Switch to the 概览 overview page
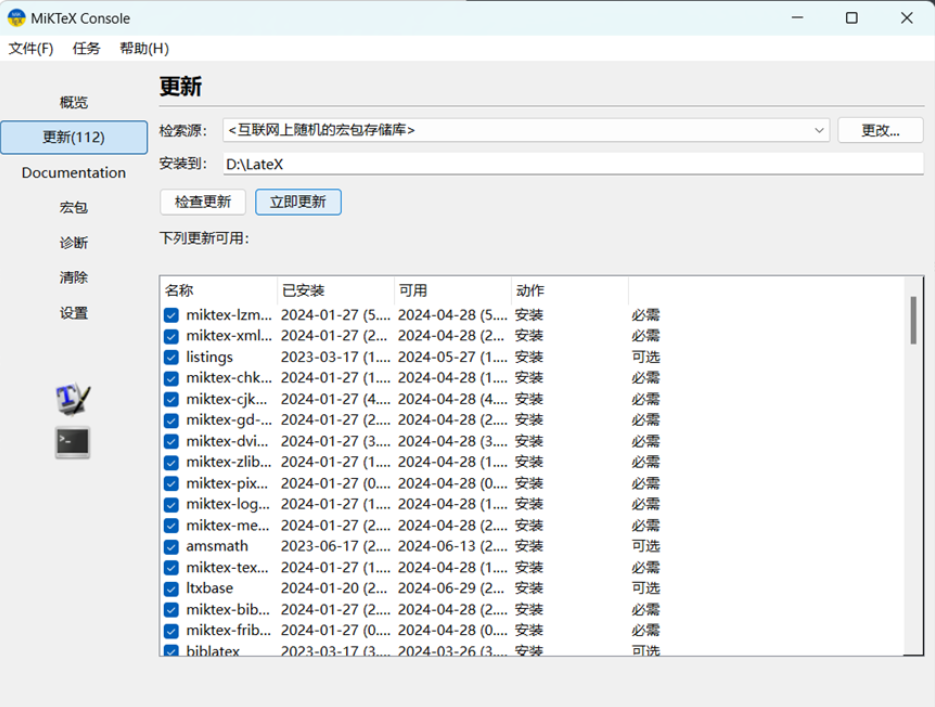The width and height of the screenshot is (935, 707). 74,102
